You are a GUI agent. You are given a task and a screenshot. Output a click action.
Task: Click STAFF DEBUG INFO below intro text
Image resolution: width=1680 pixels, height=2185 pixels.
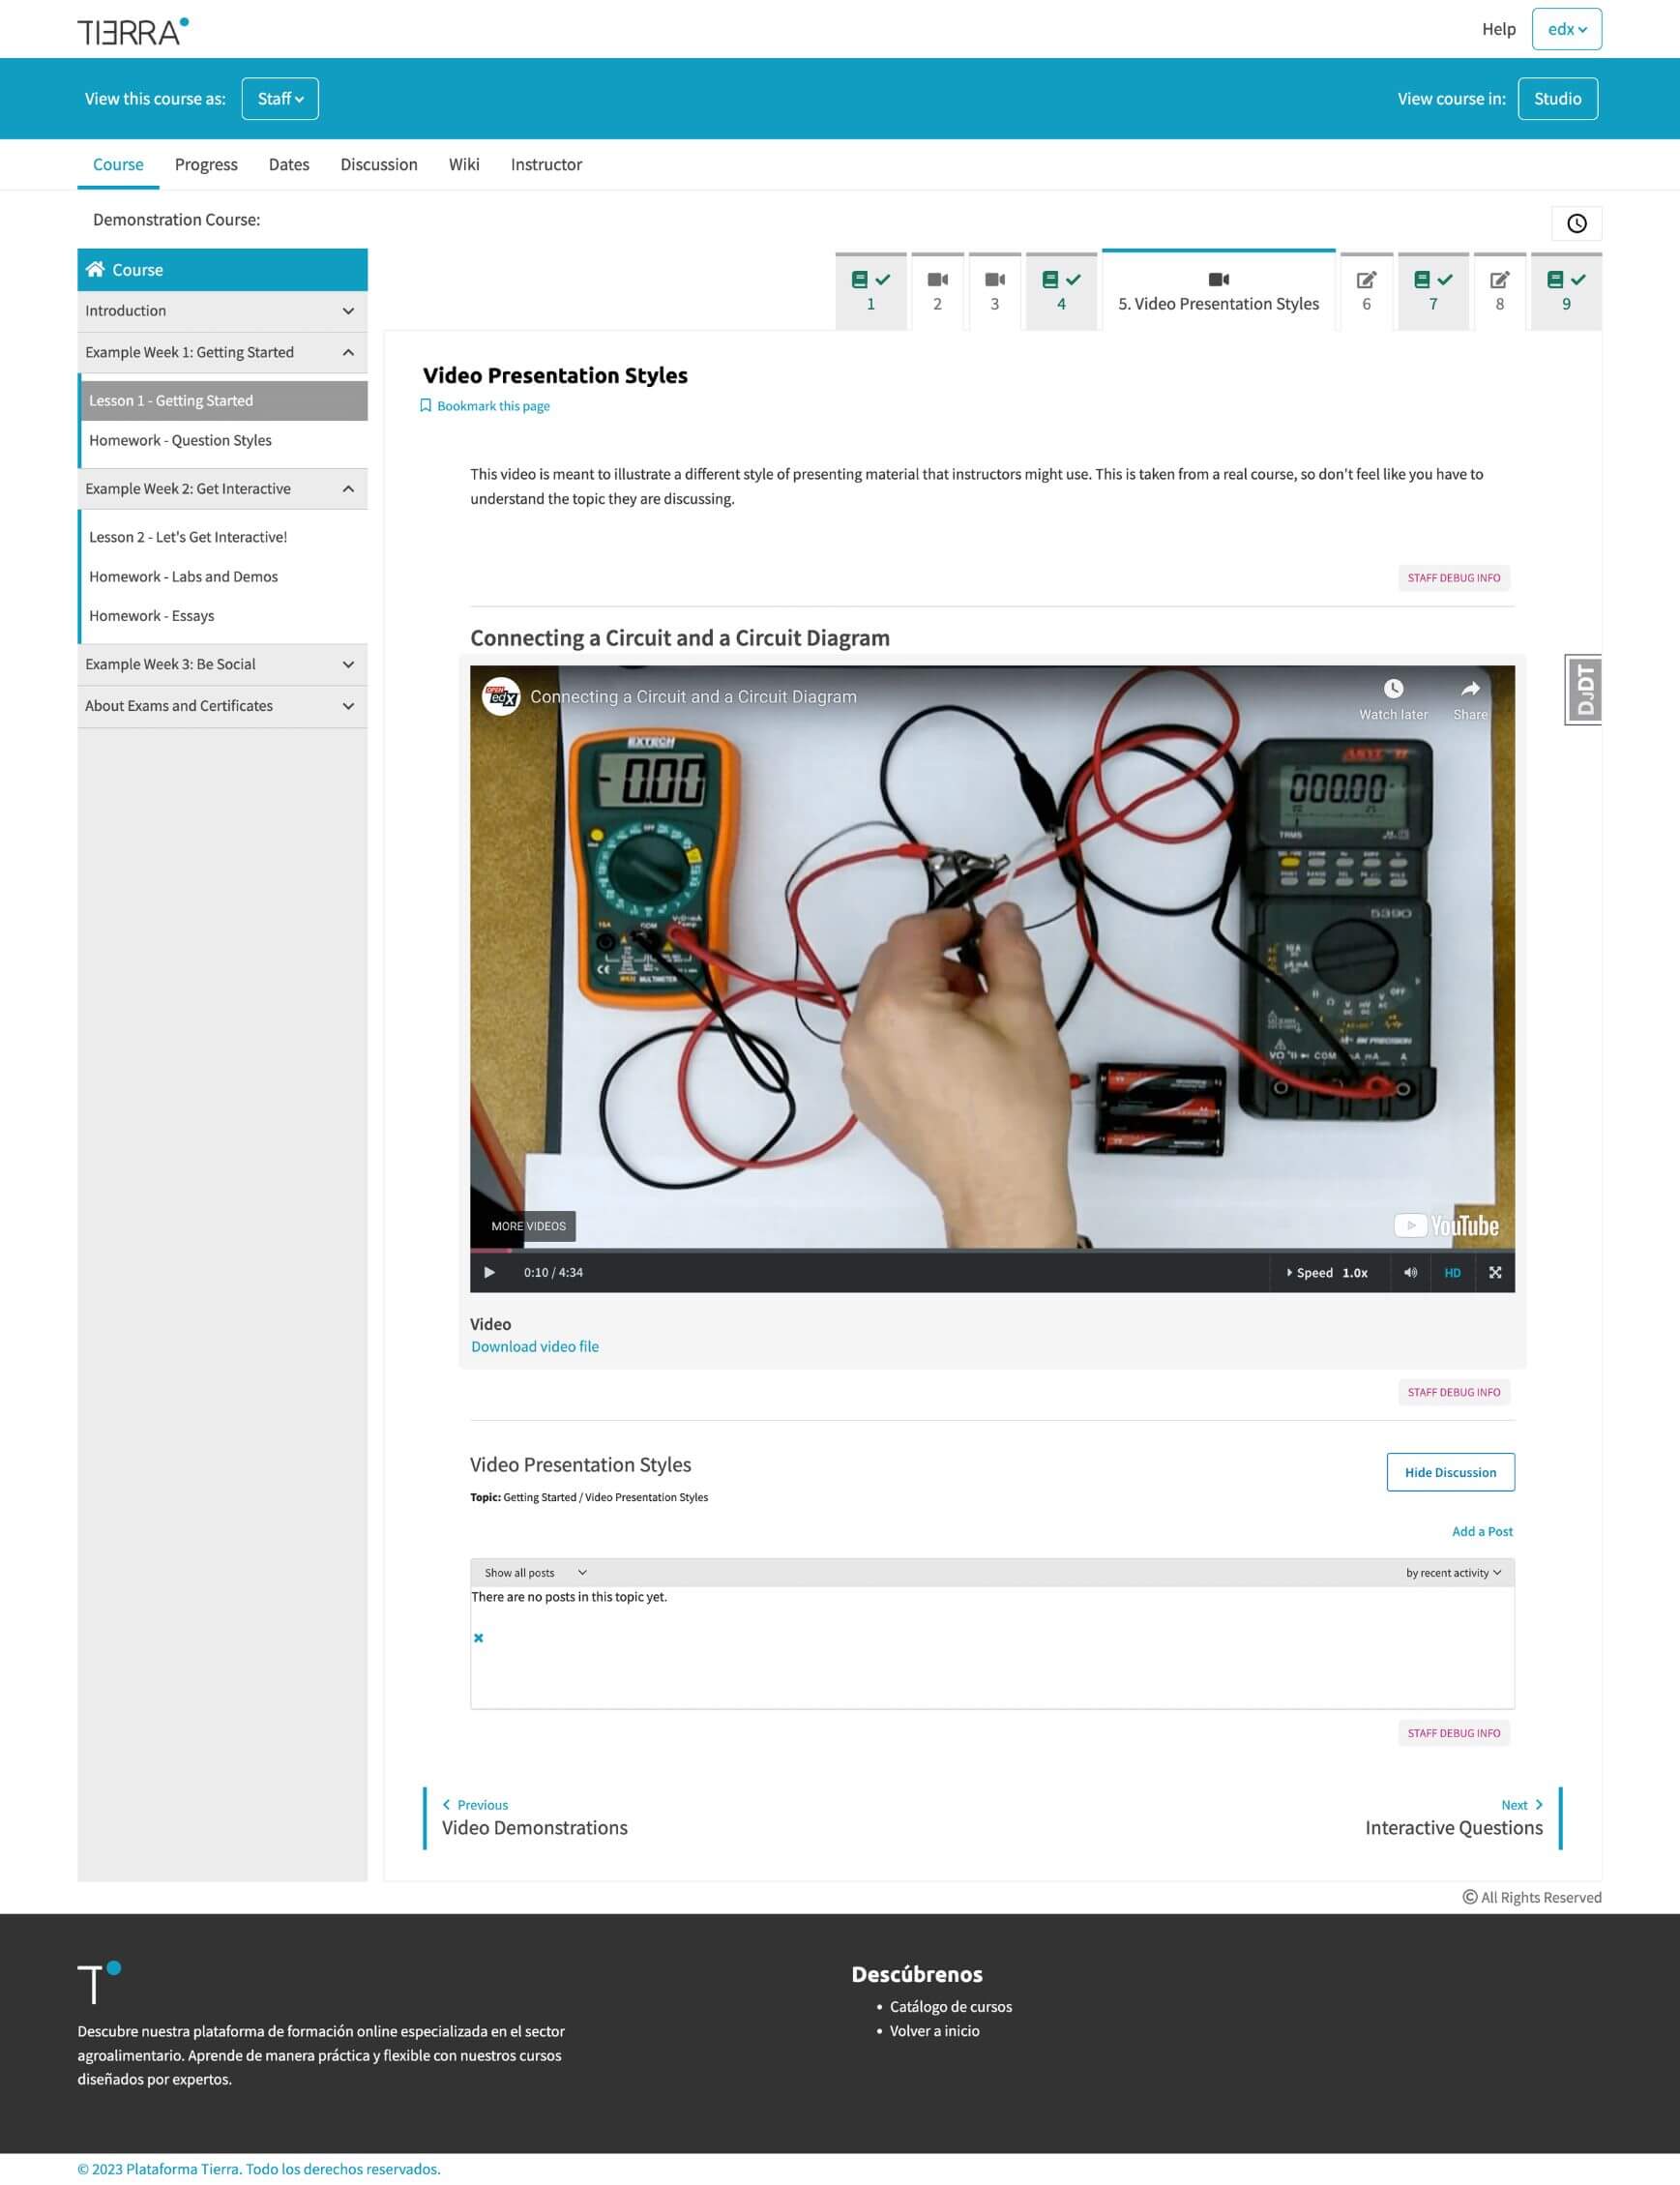click(1453, 577)
